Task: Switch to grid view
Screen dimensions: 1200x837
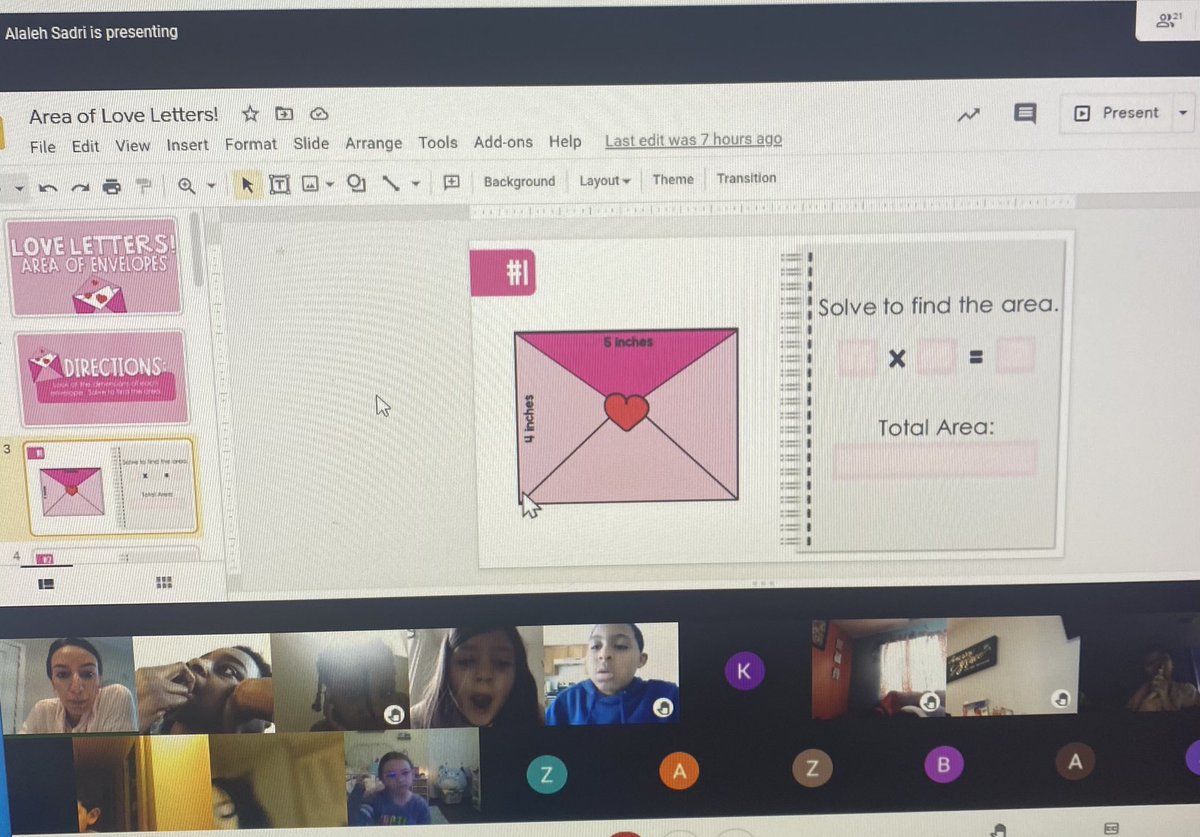Action: (165, 582)
